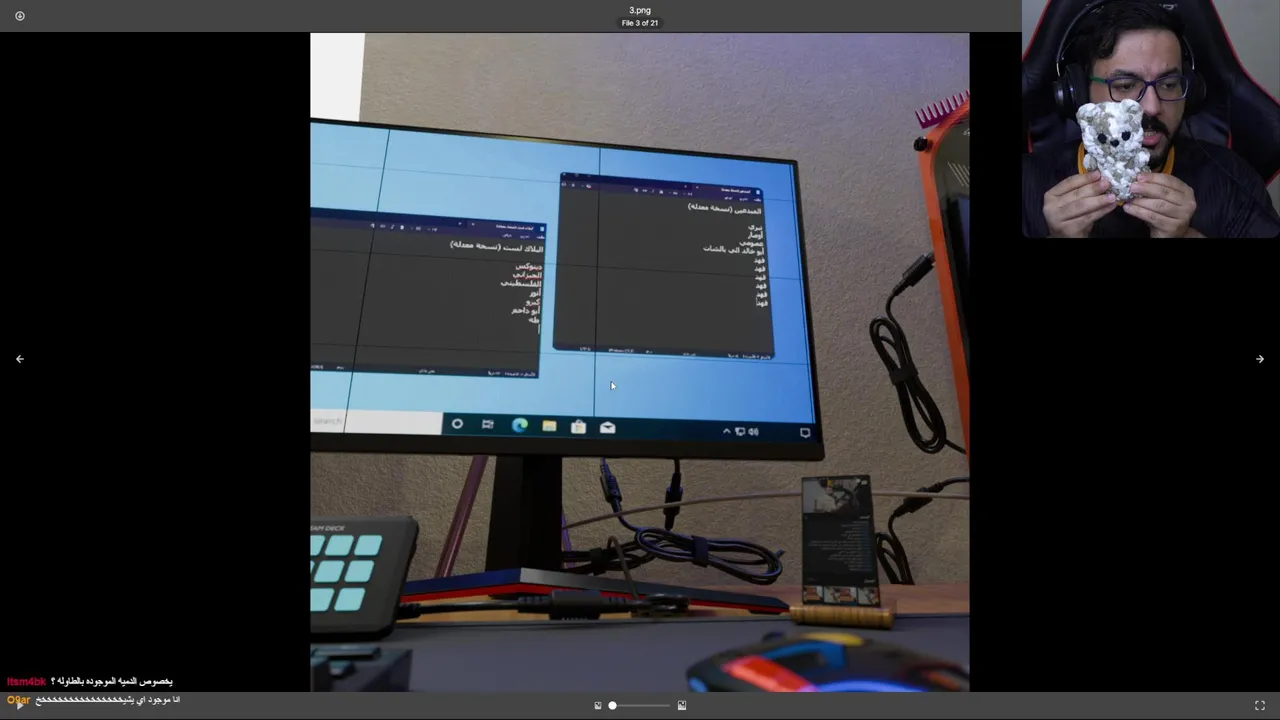Click the speaker volume icon in the photographed tray

(x=753, y=432)
